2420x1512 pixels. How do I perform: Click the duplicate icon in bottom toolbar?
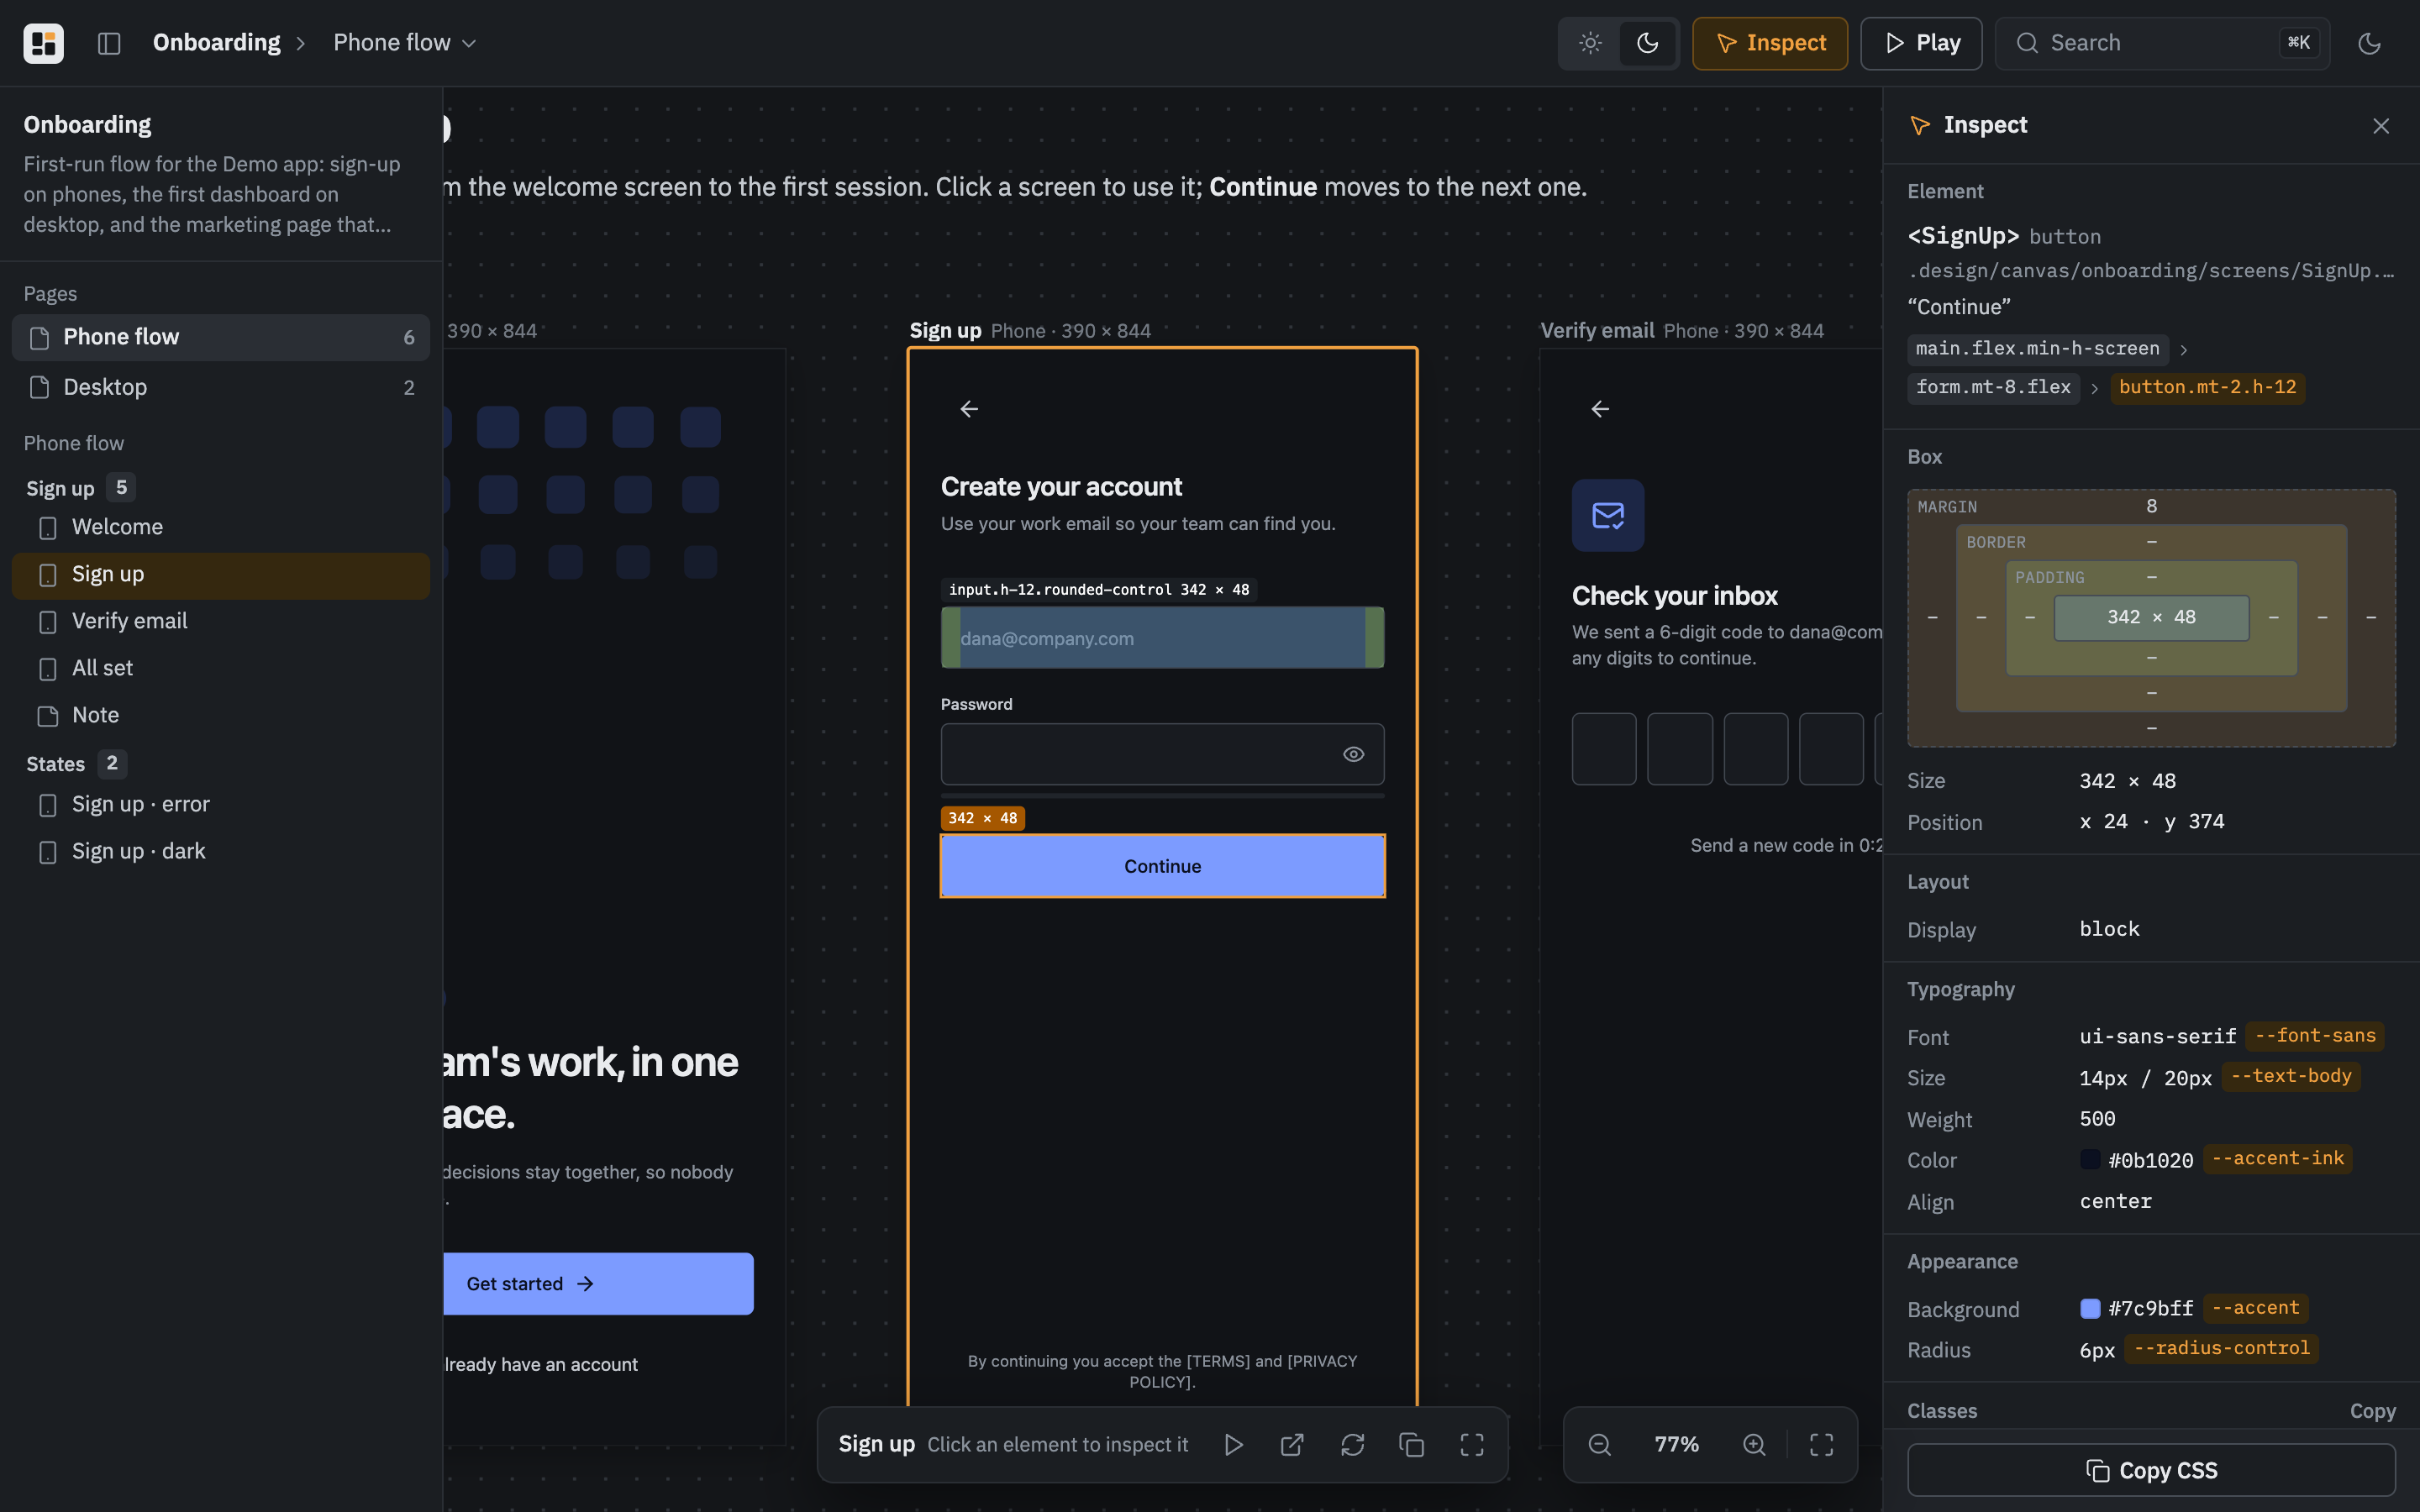click(1411, 1445)
